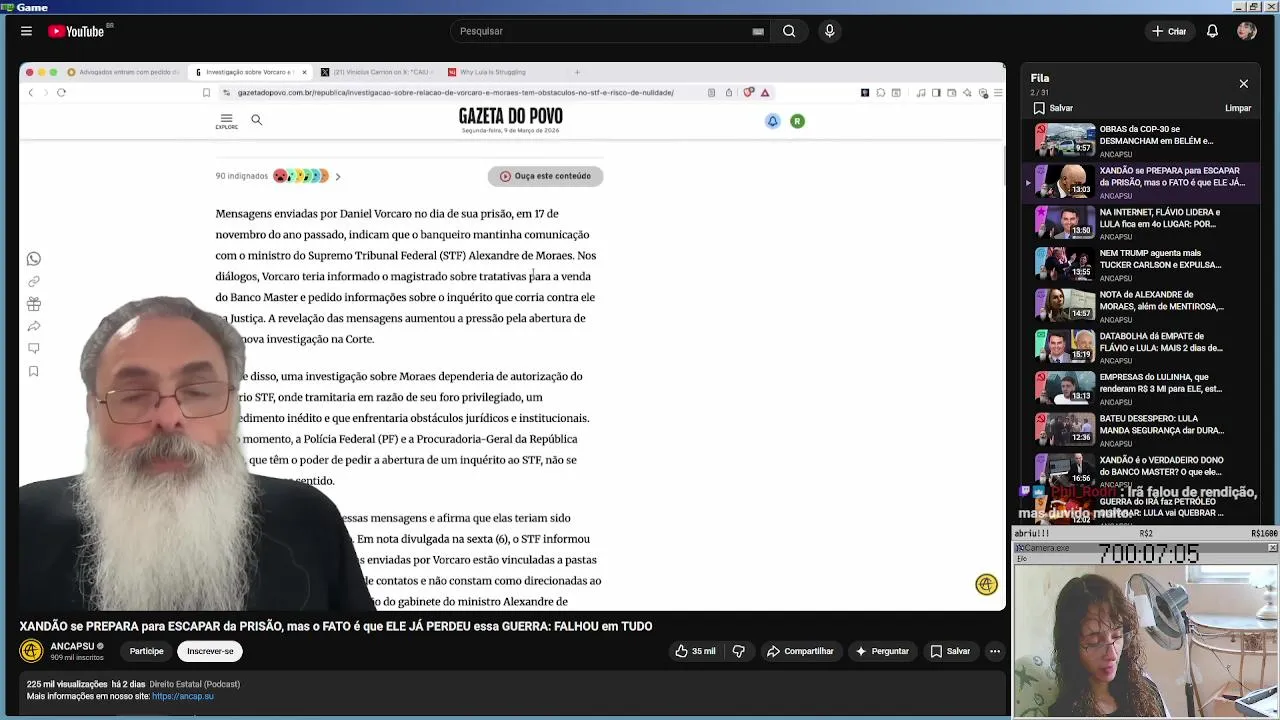Click the Participe join button
The width and height of the screenshot is (1280, 720).
pos(146,651)
